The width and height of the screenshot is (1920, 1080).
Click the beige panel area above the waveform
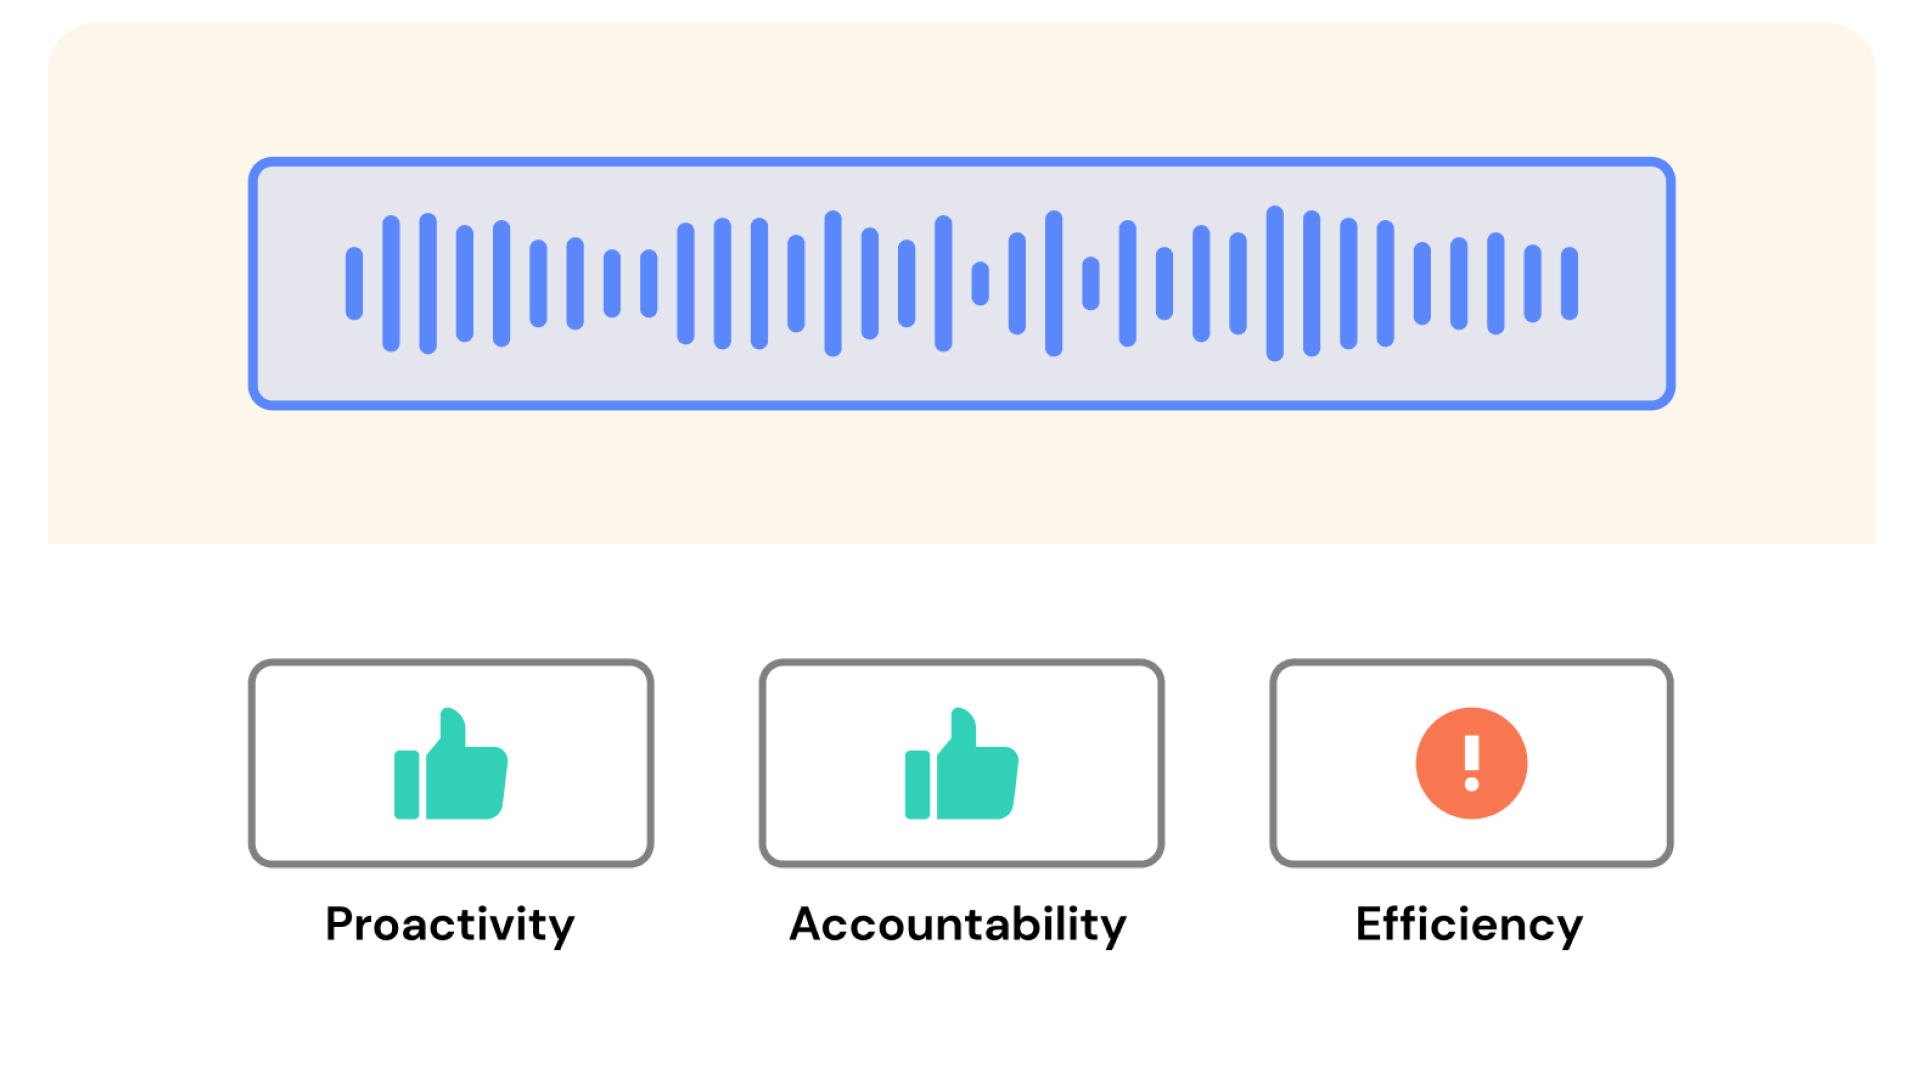pyautogui.click(x=960, y=90)
